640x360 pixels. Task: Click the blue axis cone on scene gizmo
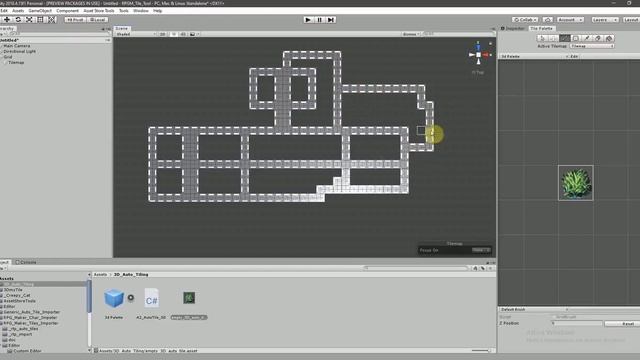pos(478,47)
